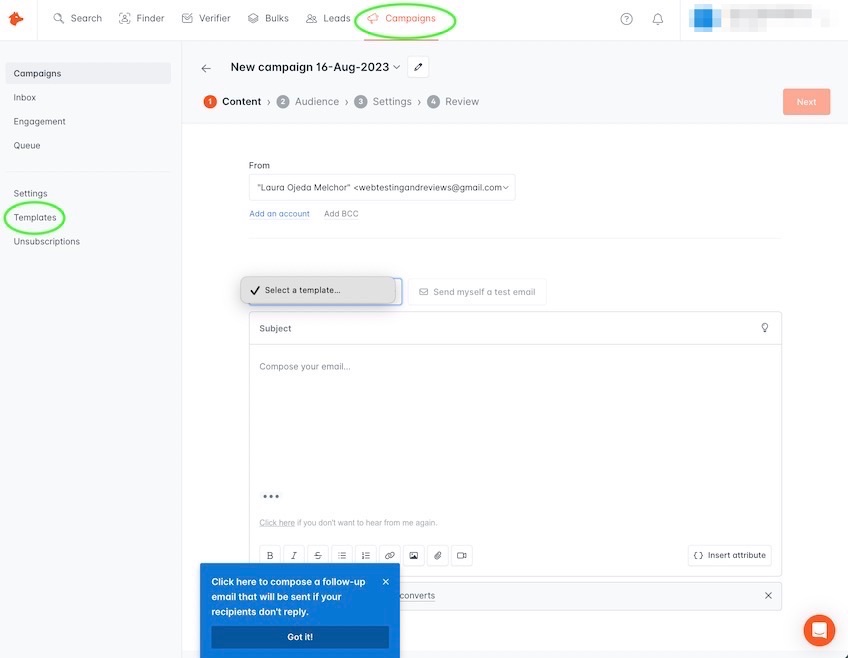Jump to the Review step
This screenshot has width=848, height=658.
tap(453, 102)
